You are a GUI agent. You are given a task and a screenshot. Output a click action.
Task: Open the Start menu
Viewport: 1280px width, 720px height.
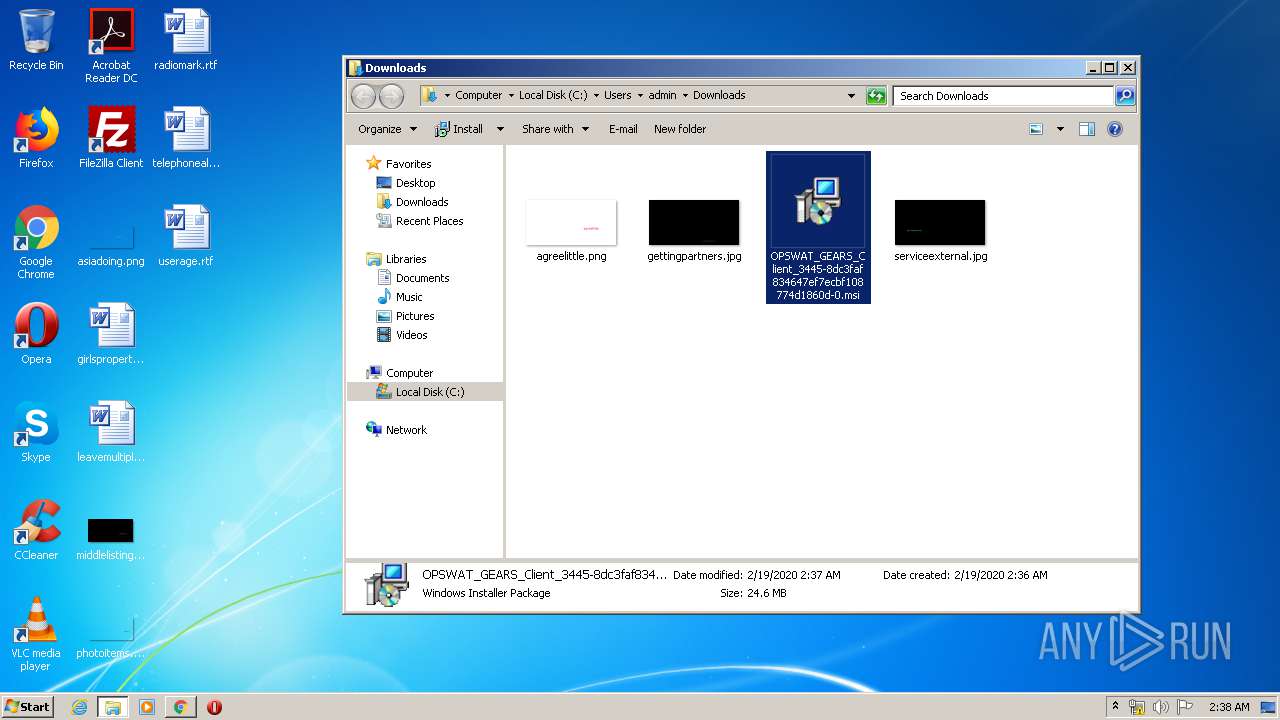[x=28, y=707]
